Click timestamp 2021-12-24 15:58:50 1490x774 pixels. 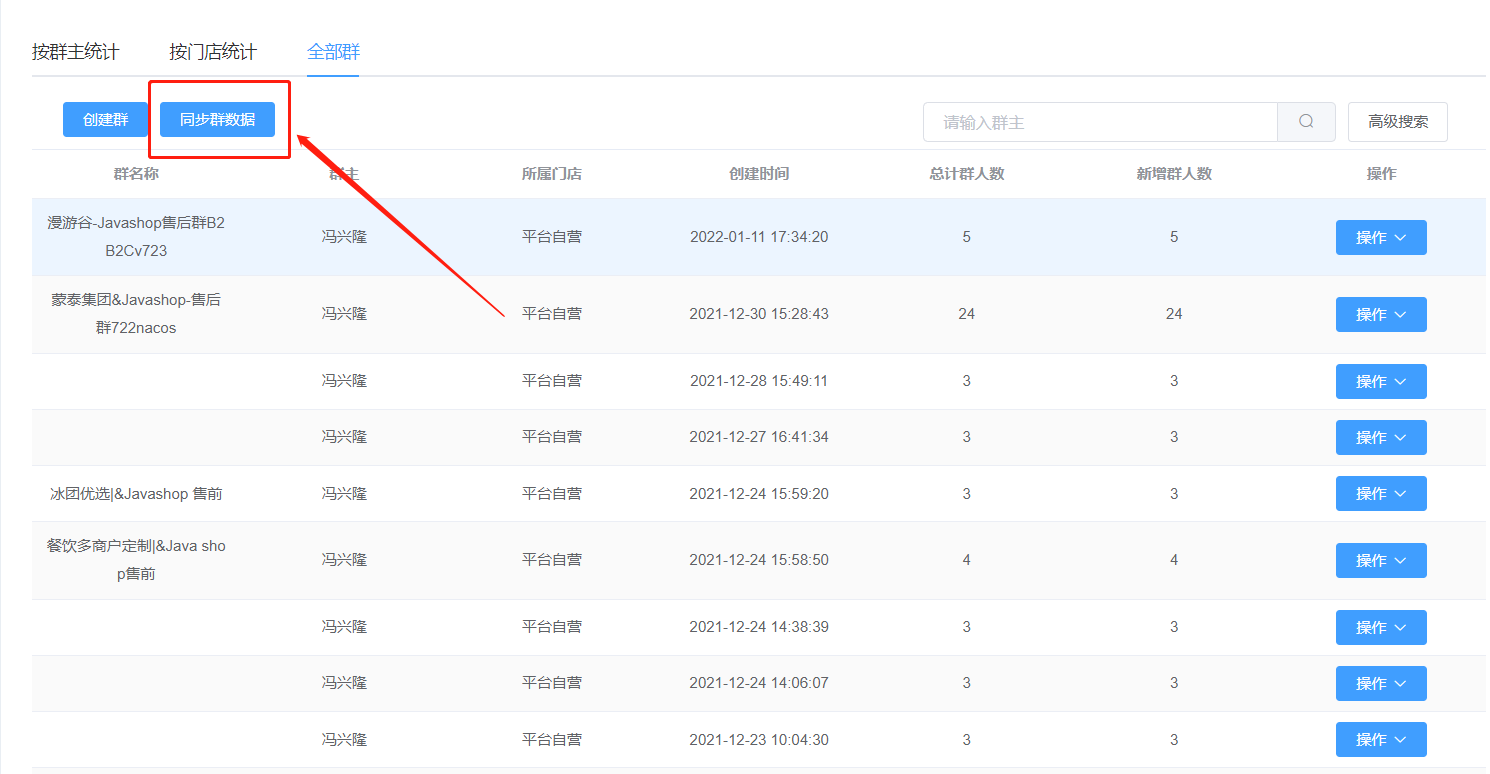(759, 559)
